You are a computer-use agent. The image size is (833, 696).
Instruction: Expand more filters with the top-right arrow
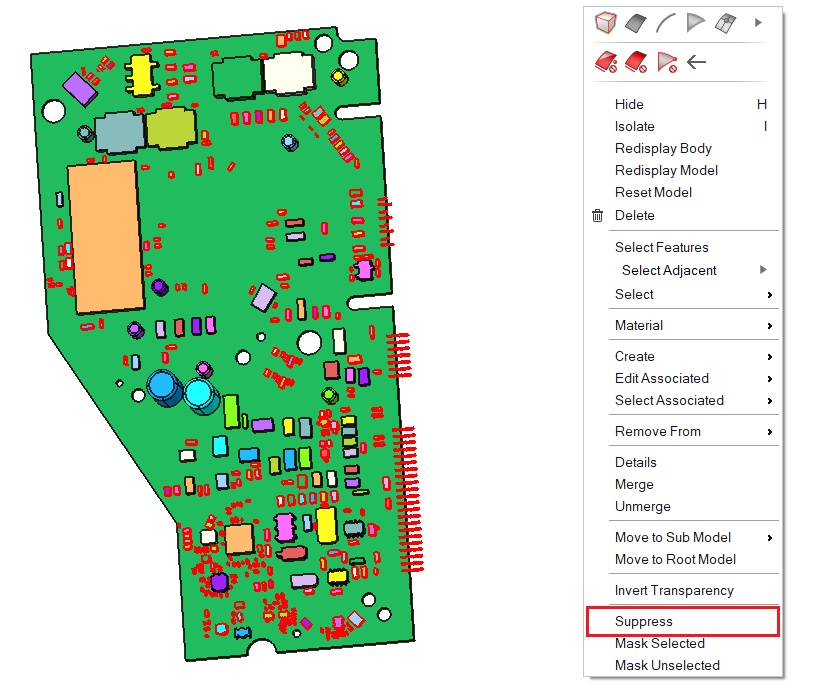(759, 22)
